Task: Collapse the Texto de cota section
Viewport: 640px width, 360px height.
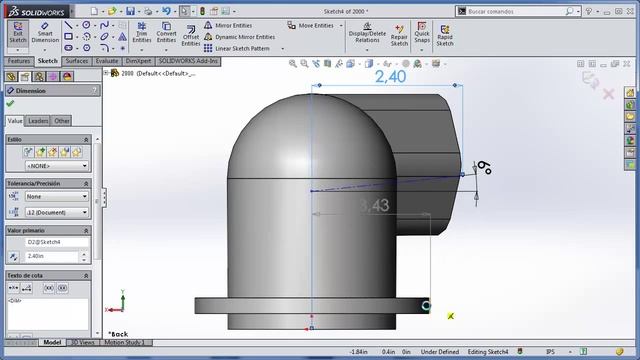Action: click(86, 276)
